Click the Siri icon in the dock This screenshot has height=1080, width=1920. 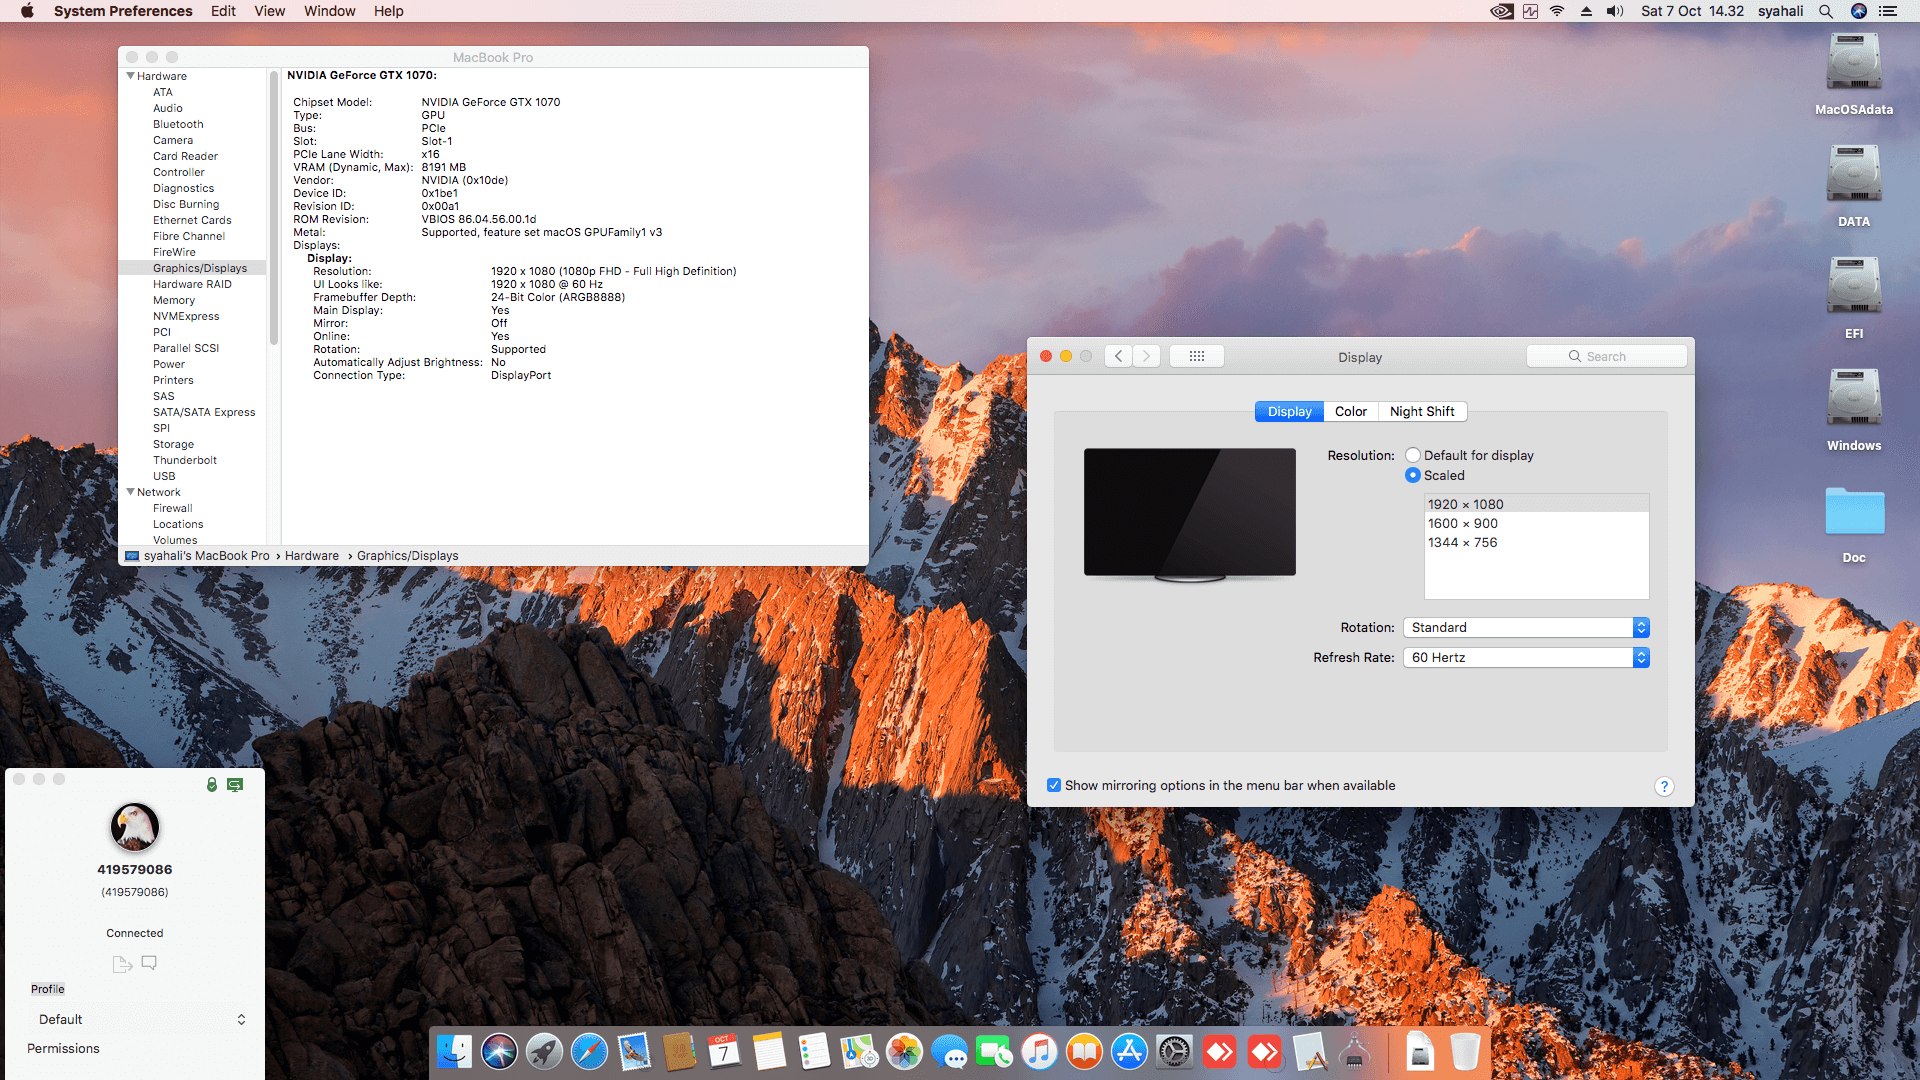click(x=499, y=1052)
